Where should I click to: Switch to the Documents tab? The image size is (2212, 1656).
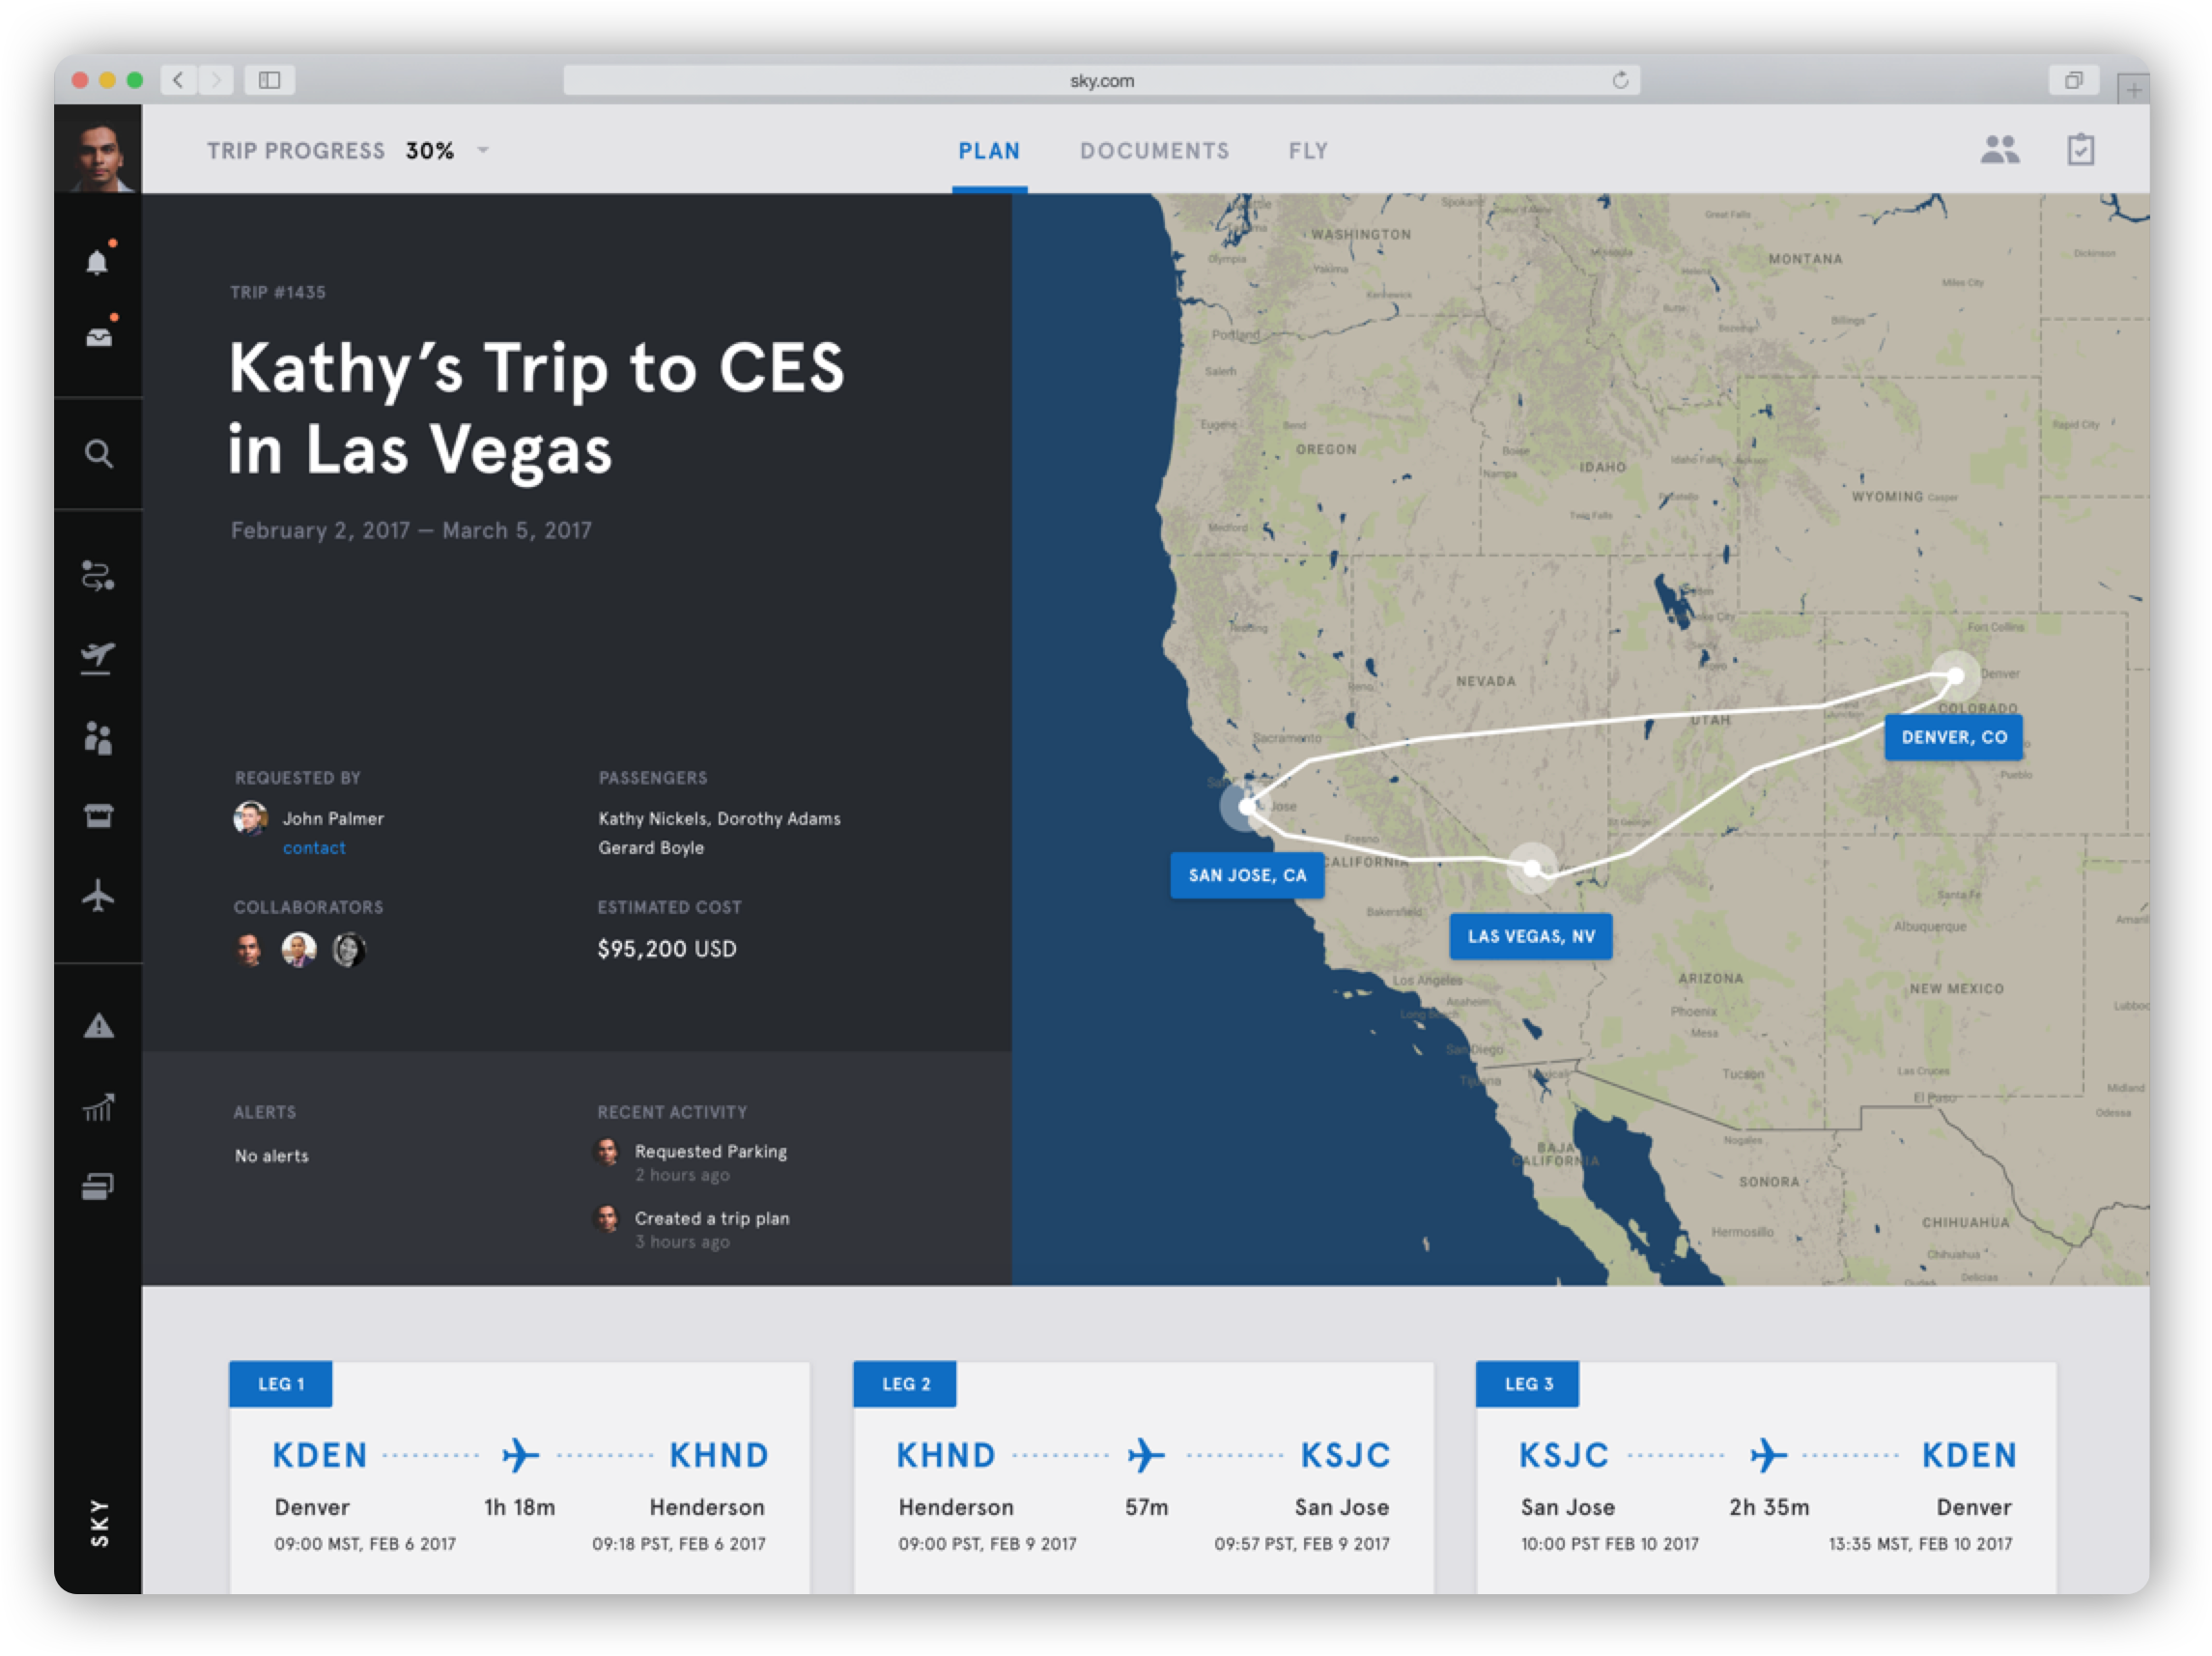tap(1154, 151)
